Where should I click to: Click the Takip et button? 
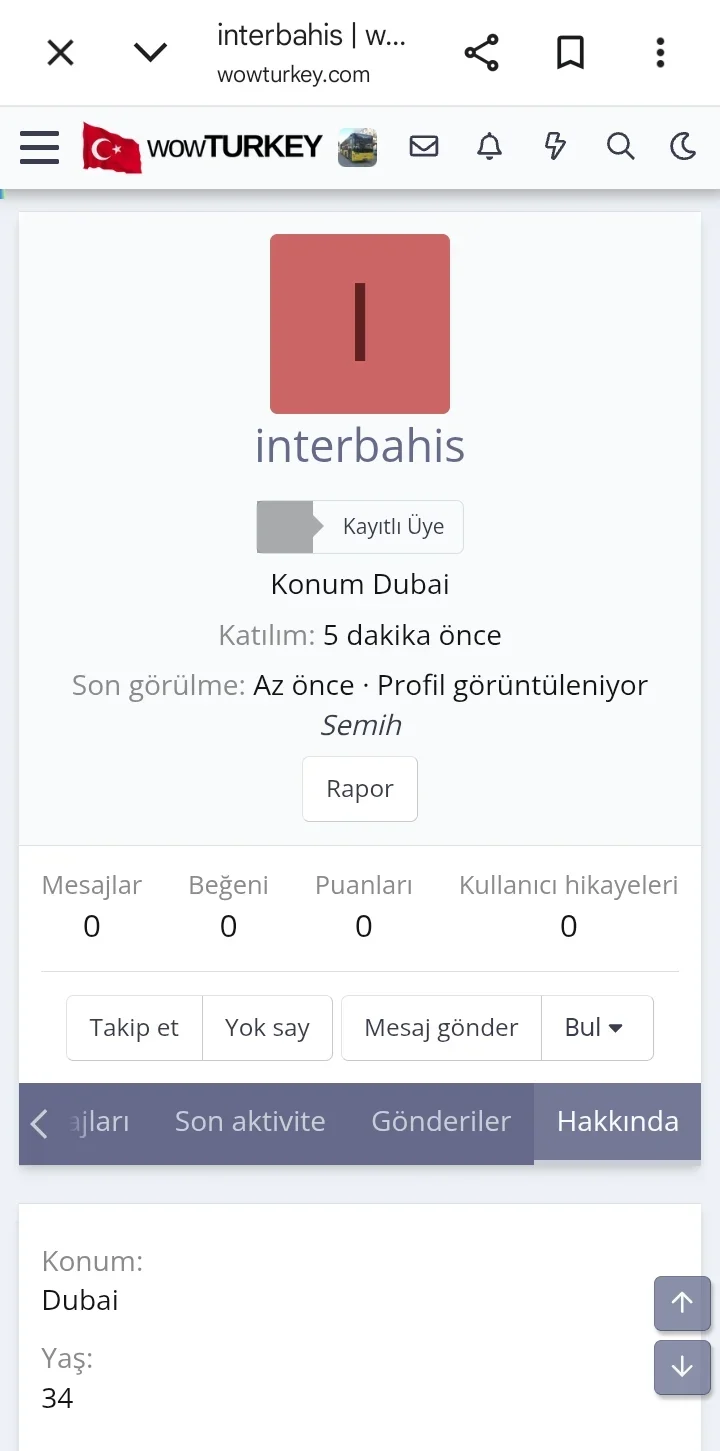point(134,1027)
